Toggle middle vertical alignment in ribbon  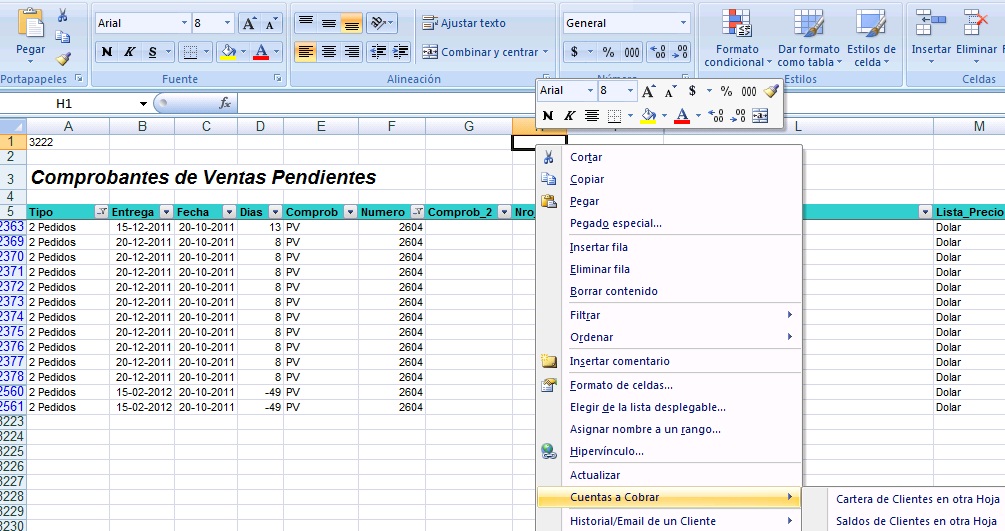[329, 23]
